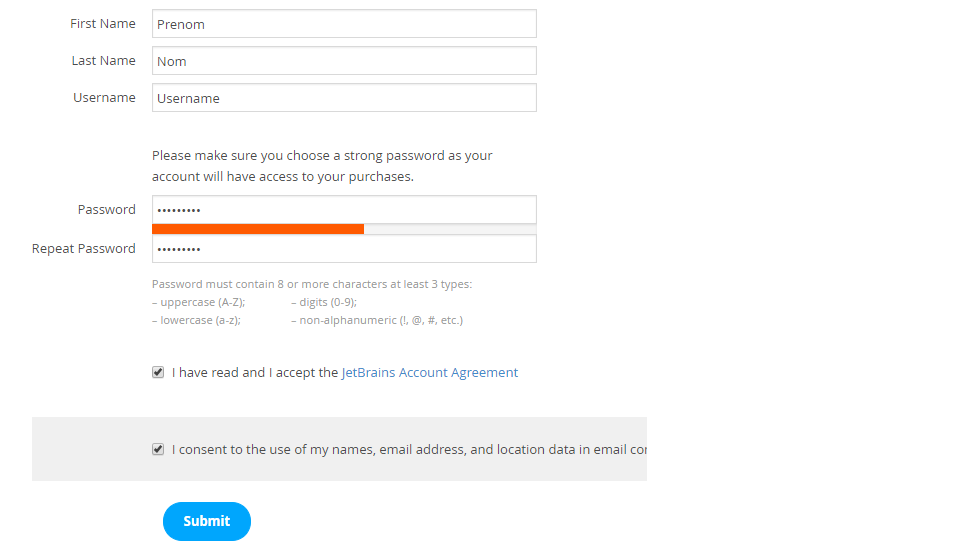Click the "Password must contain 8 or more" hint

312,284
